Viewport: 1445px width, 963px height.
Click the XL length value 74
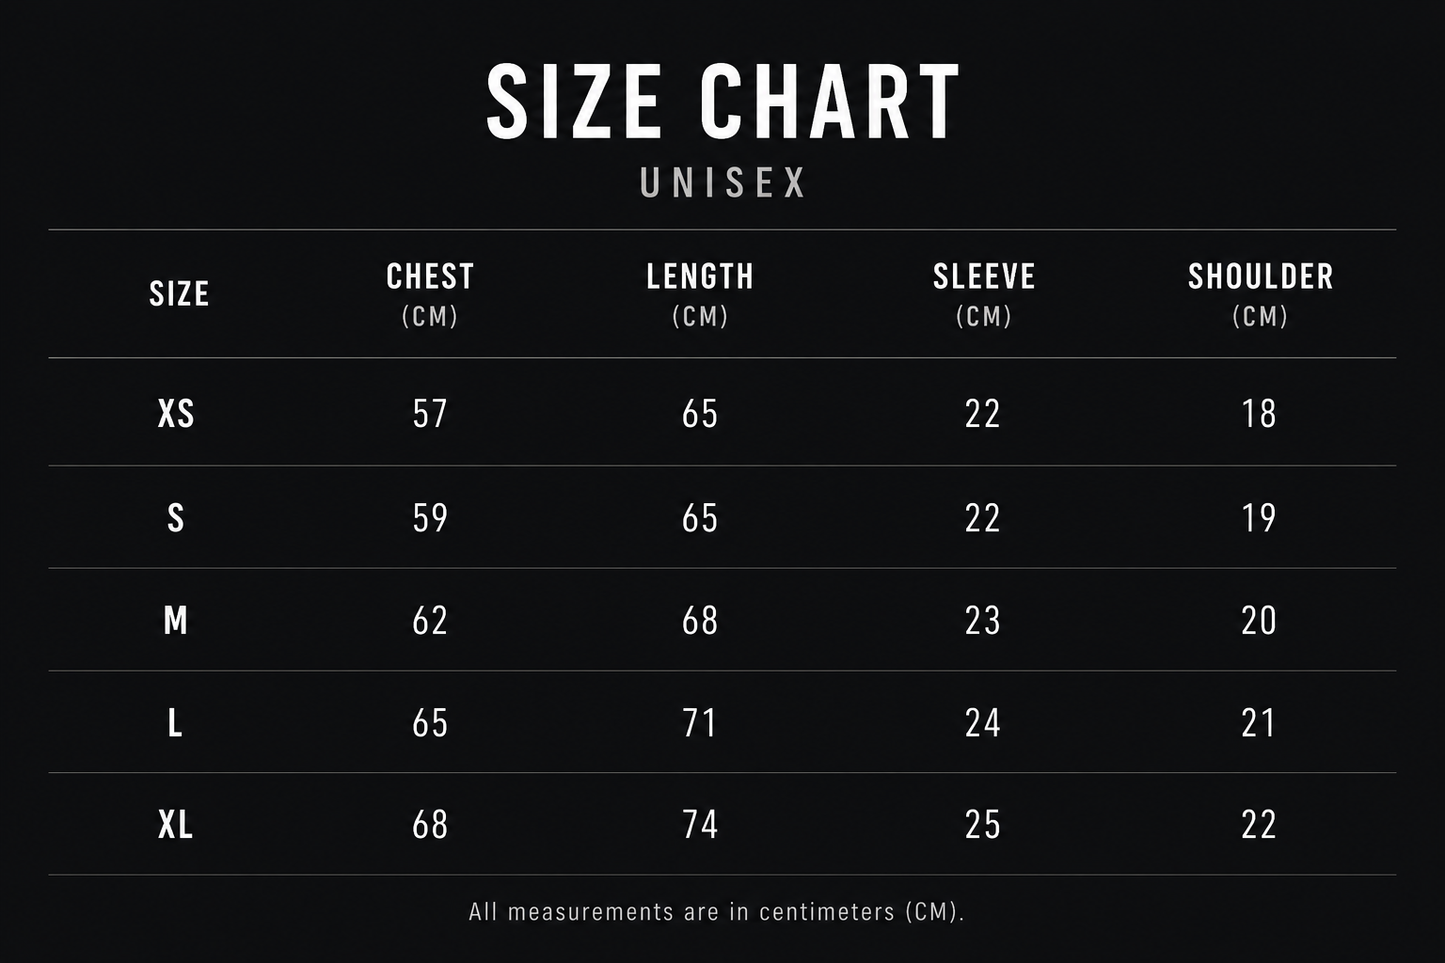(x=700, y=825)
